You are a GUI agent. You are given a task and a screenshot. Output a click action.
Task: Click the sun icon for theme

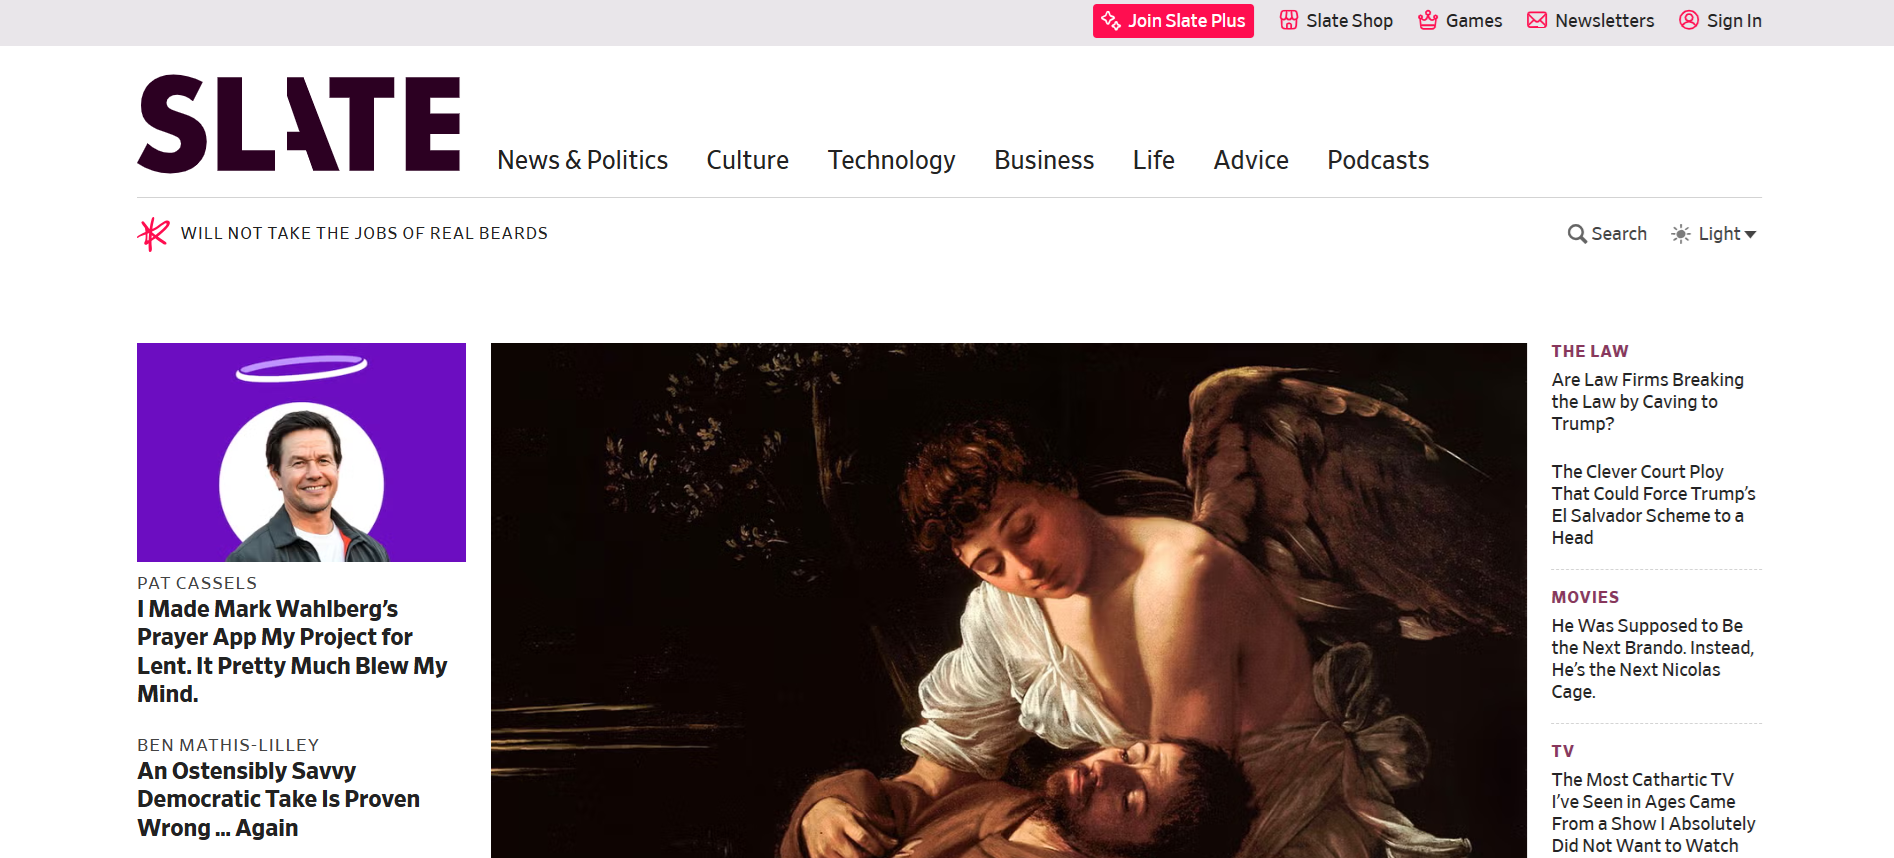(x=1681, y=234)
